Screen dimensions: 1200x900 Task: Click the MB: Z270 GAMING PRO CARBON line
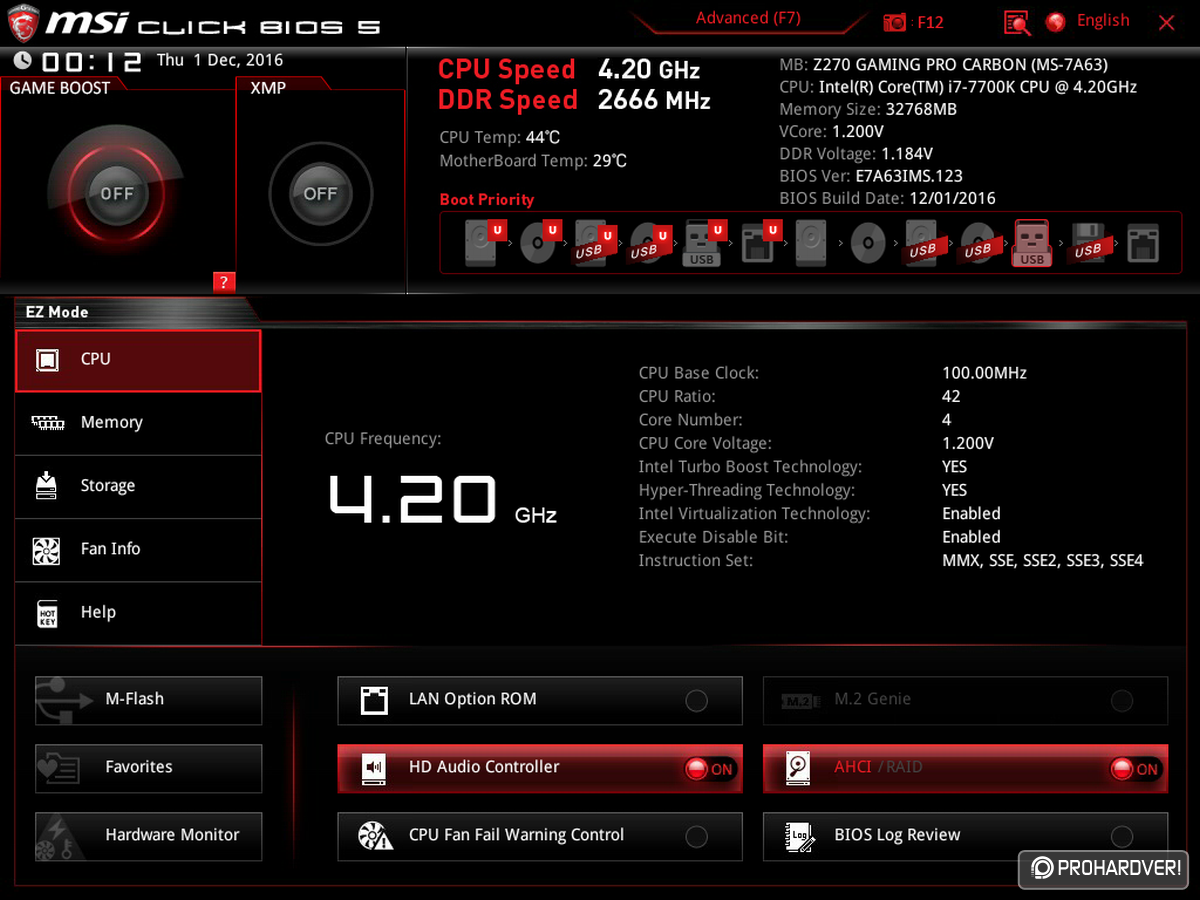(943, 65)
